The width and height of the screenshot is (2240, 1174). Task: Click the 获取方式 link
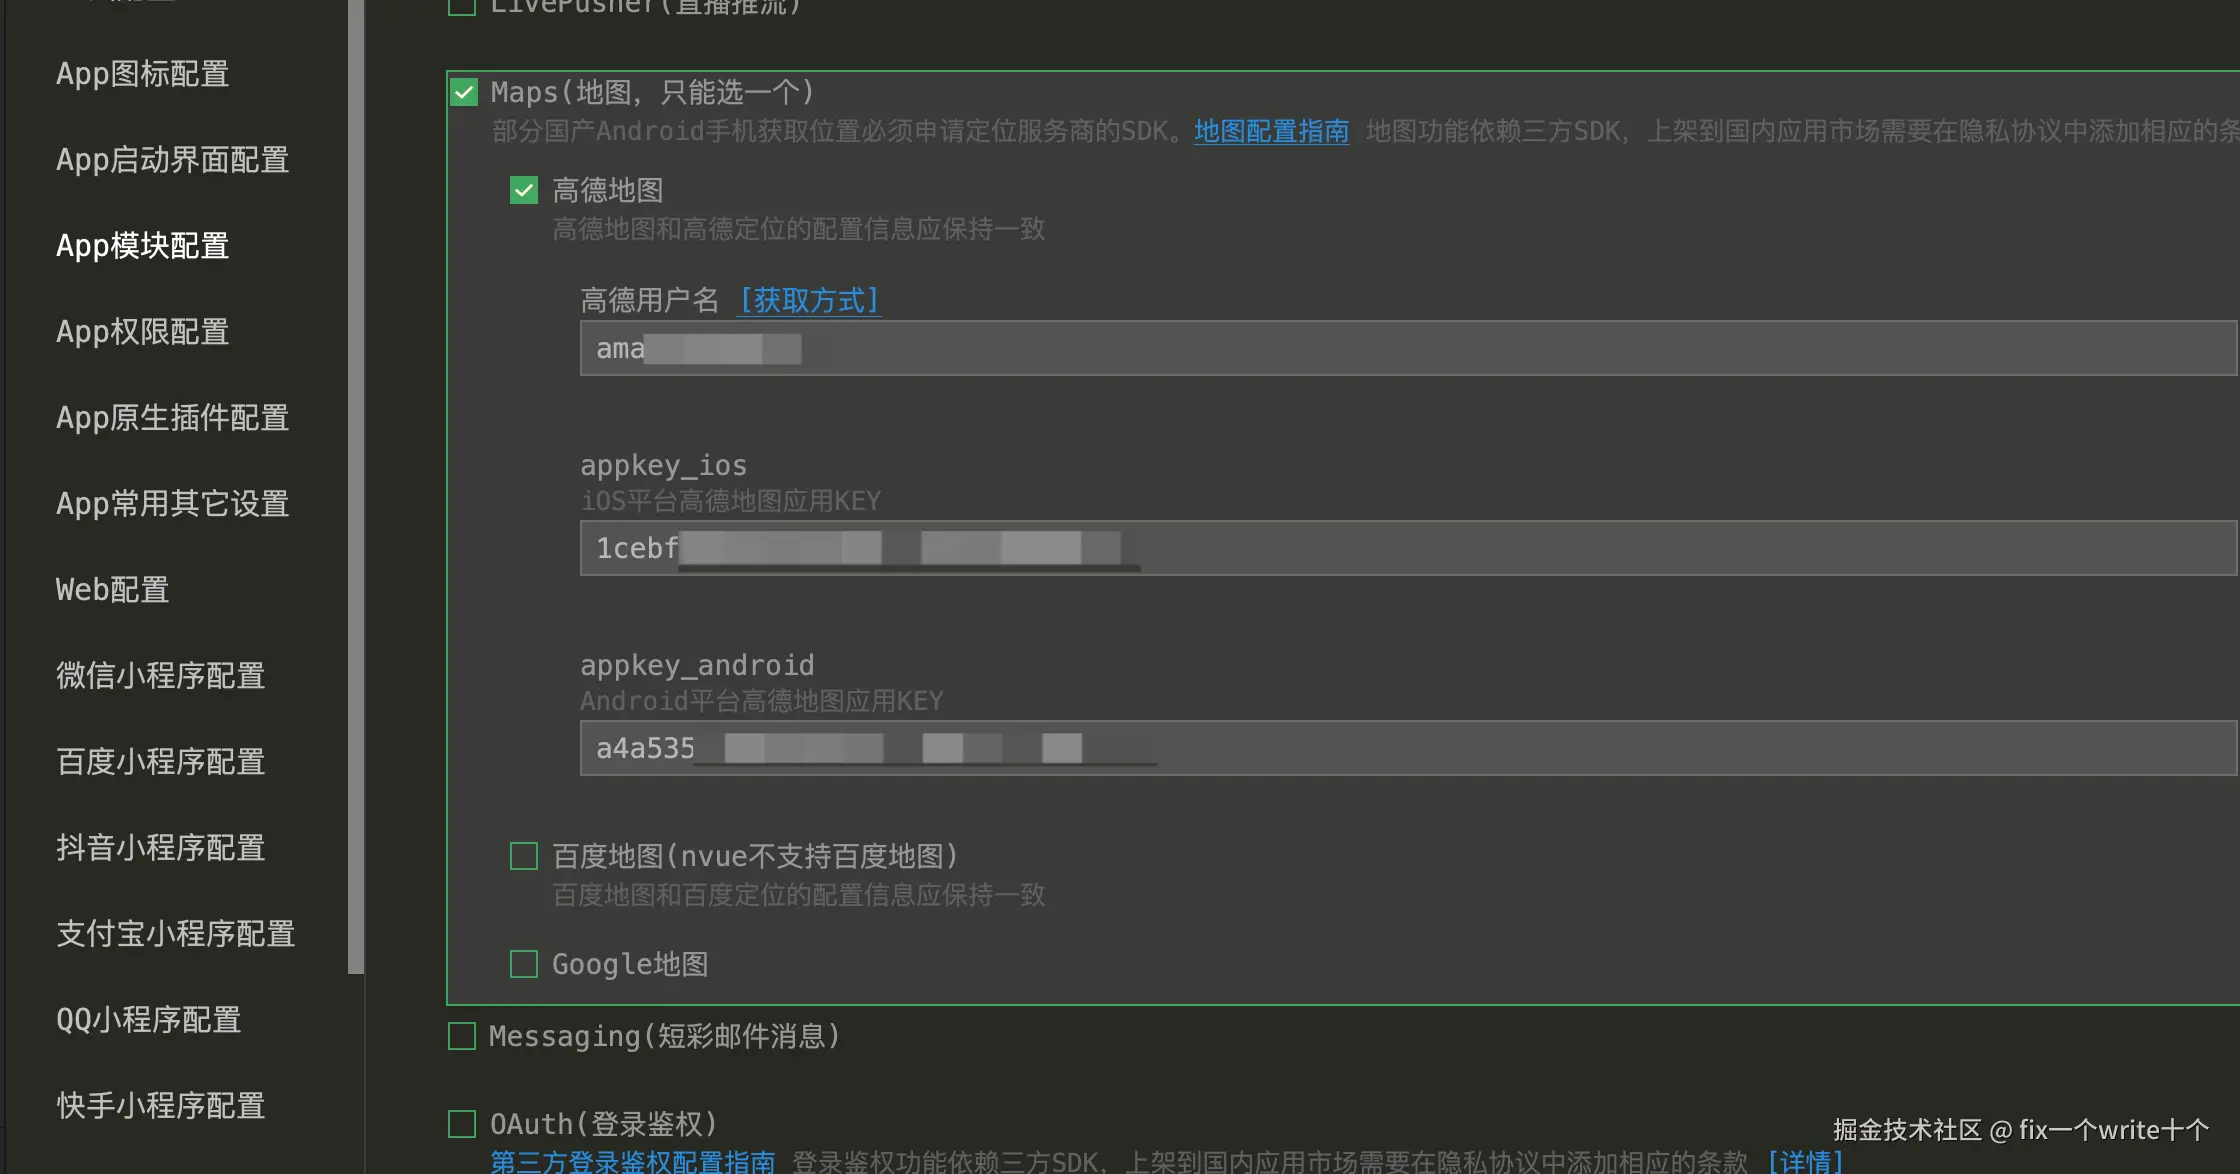808,300
